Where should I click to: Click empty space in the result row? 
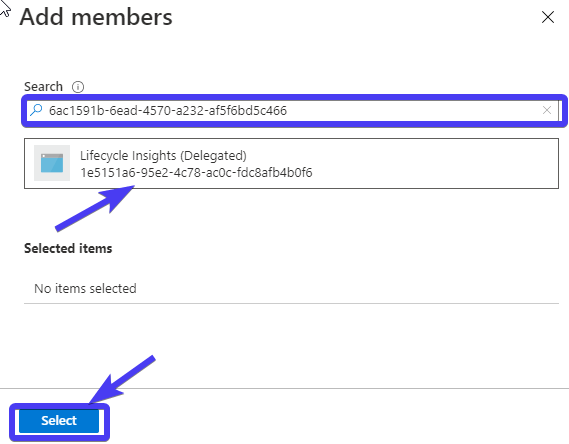point(435,163)
